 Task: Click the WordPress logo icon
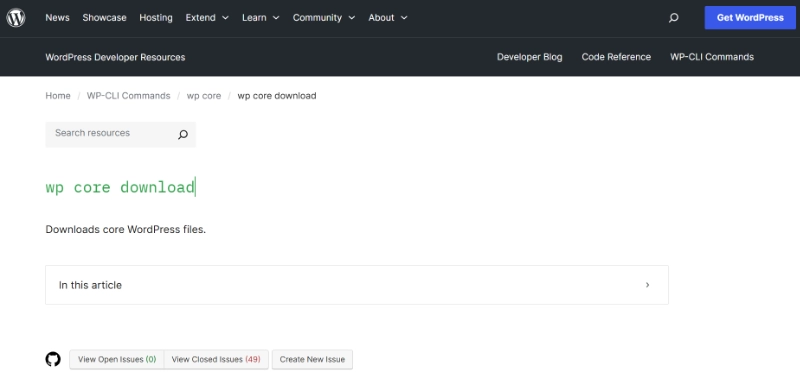[16, 18]
